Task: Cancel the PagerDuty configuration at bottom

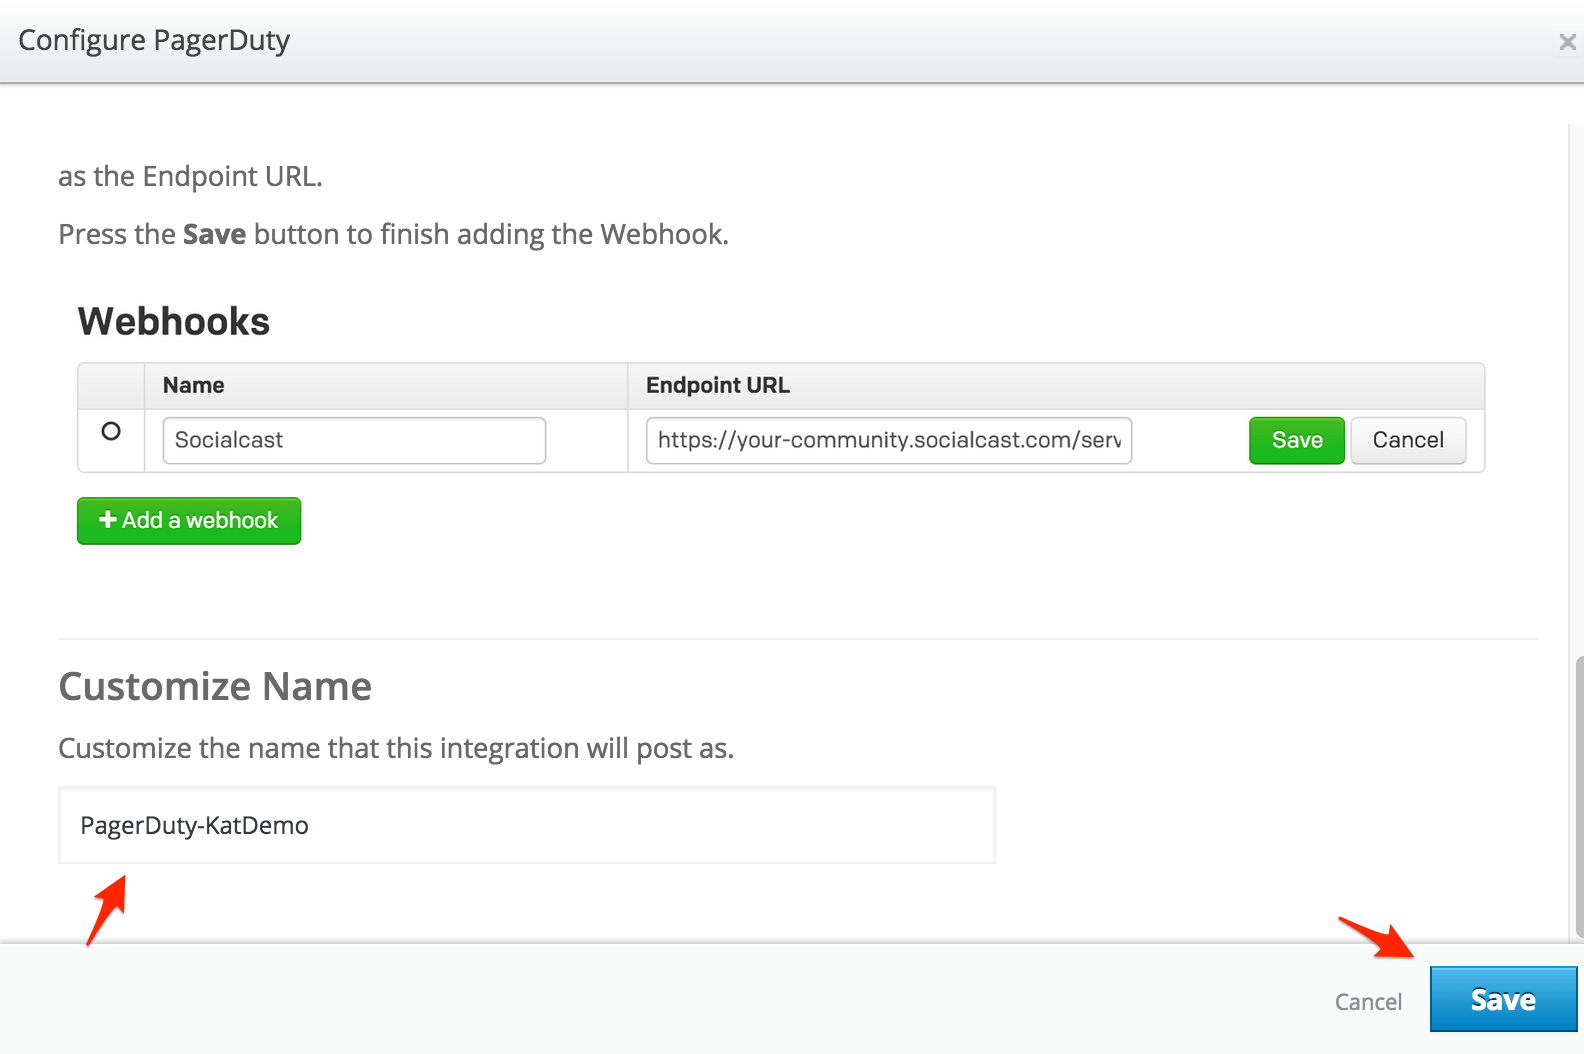Action: click(x=1368, y=1001)
